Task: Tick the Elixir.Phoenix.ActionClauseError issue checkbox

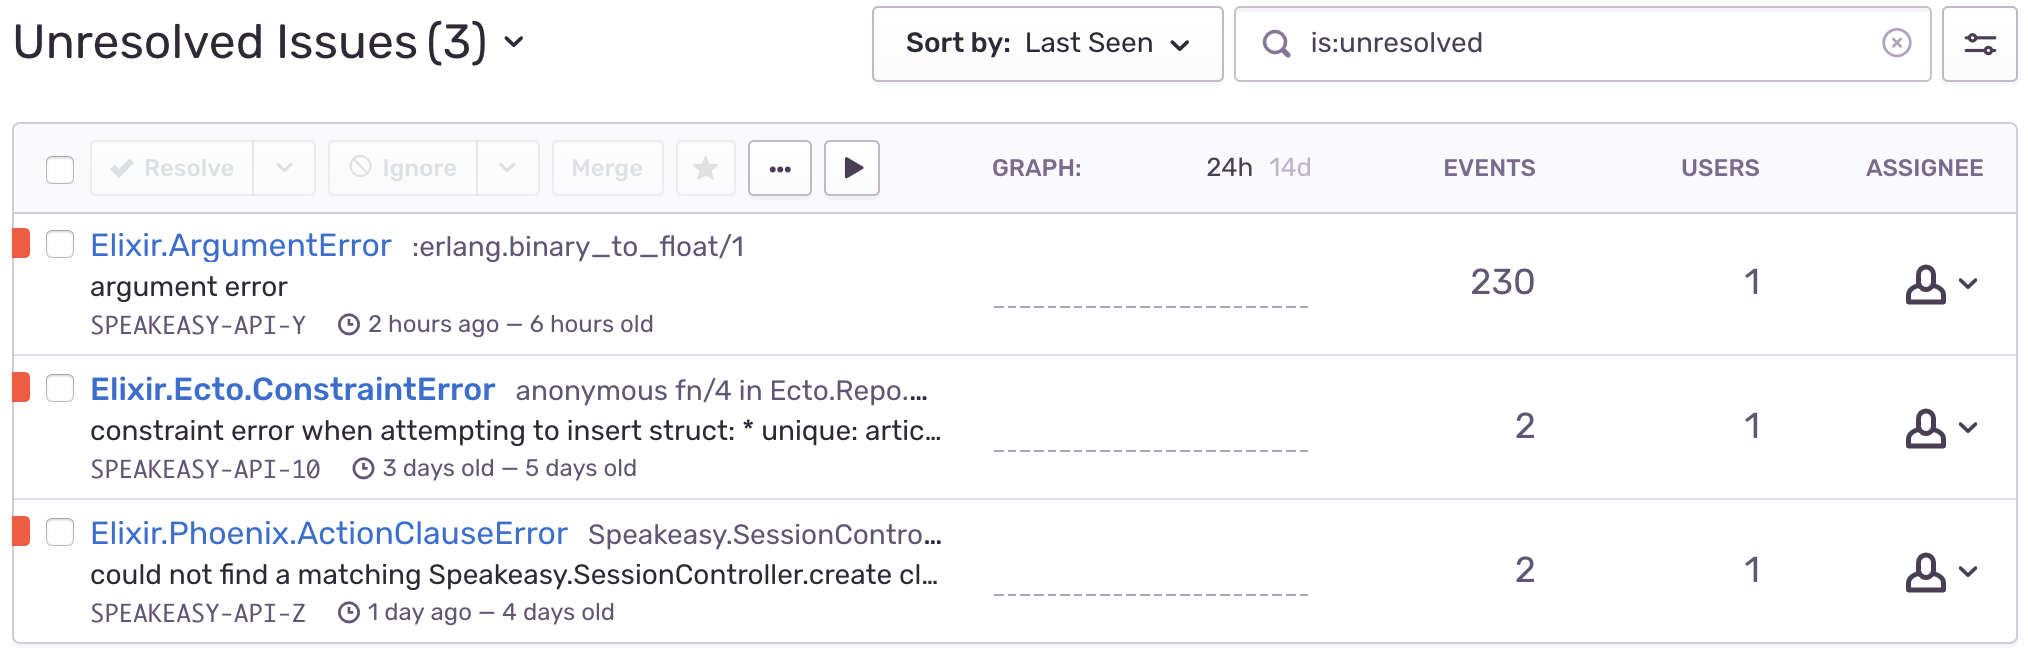Action: click(60, 532)
